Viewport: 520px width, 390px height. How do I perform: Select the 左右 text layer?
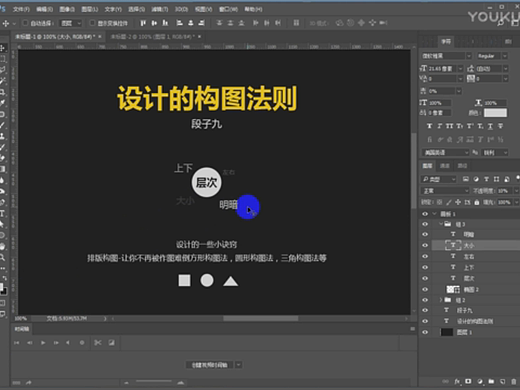click(x=469, y=256)
